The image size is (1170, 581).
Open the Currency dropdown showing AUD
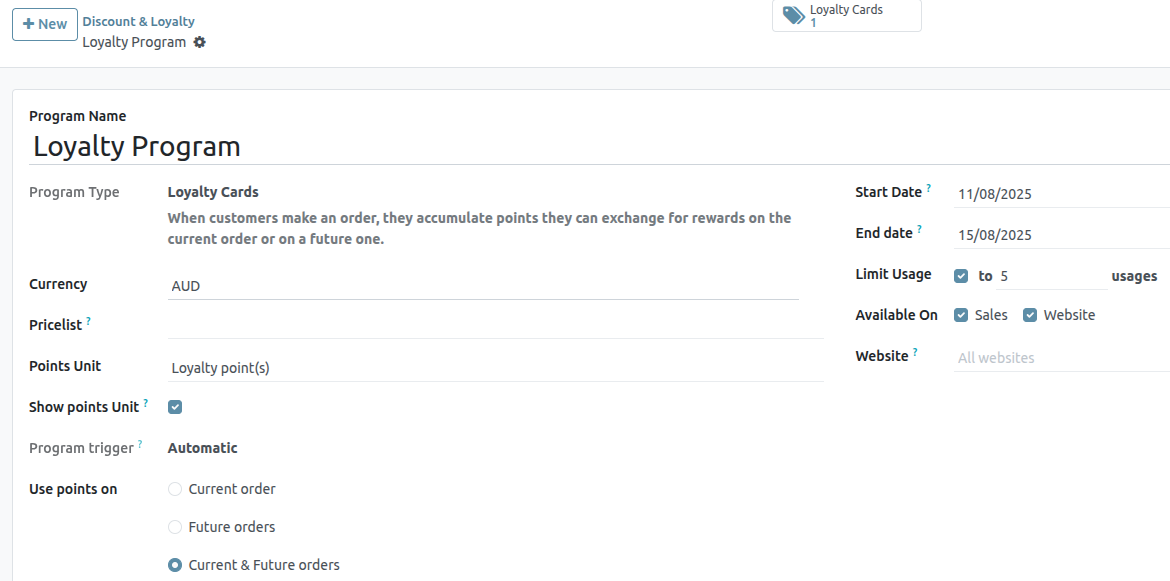click(483, 286)
